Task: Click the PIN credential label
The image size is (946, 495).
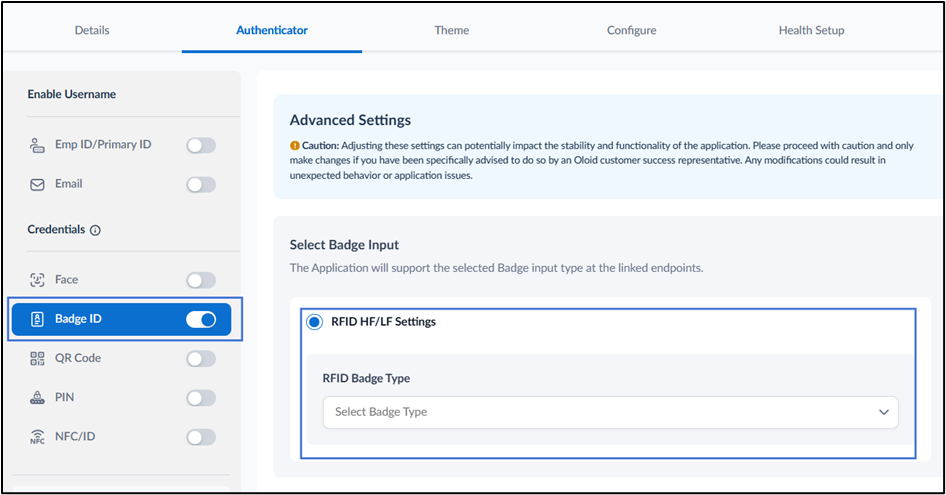Action: point(65,397)
